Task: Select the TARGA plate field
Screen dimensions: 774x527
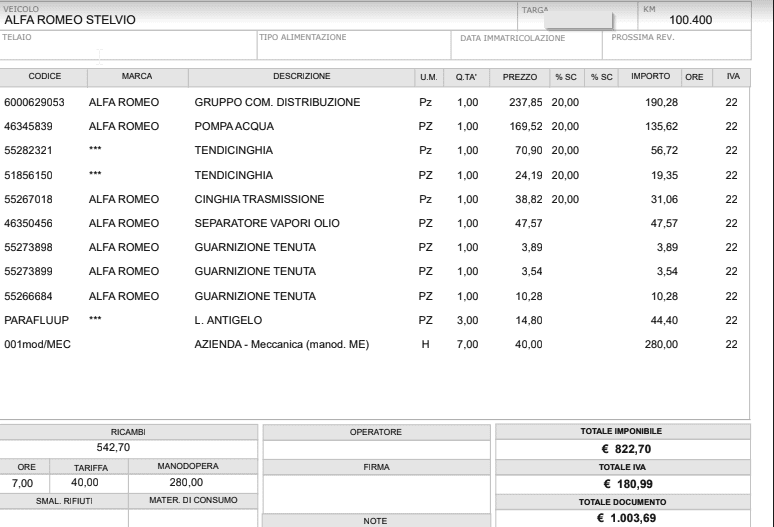Action: [577, 20]
